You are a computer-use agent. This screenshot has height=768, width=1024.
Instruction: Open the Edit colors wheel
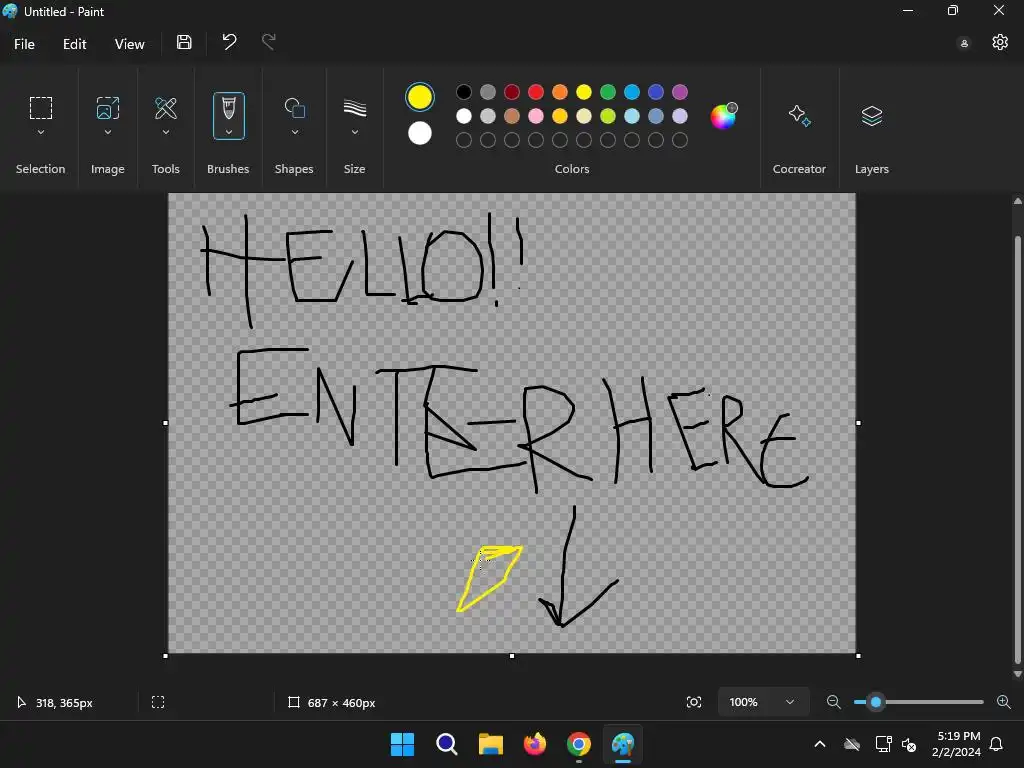click(723, 116)
